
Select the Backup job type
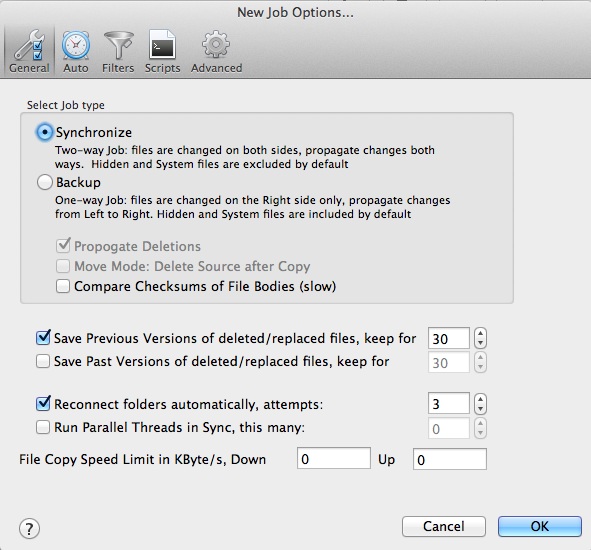[44, 182]
